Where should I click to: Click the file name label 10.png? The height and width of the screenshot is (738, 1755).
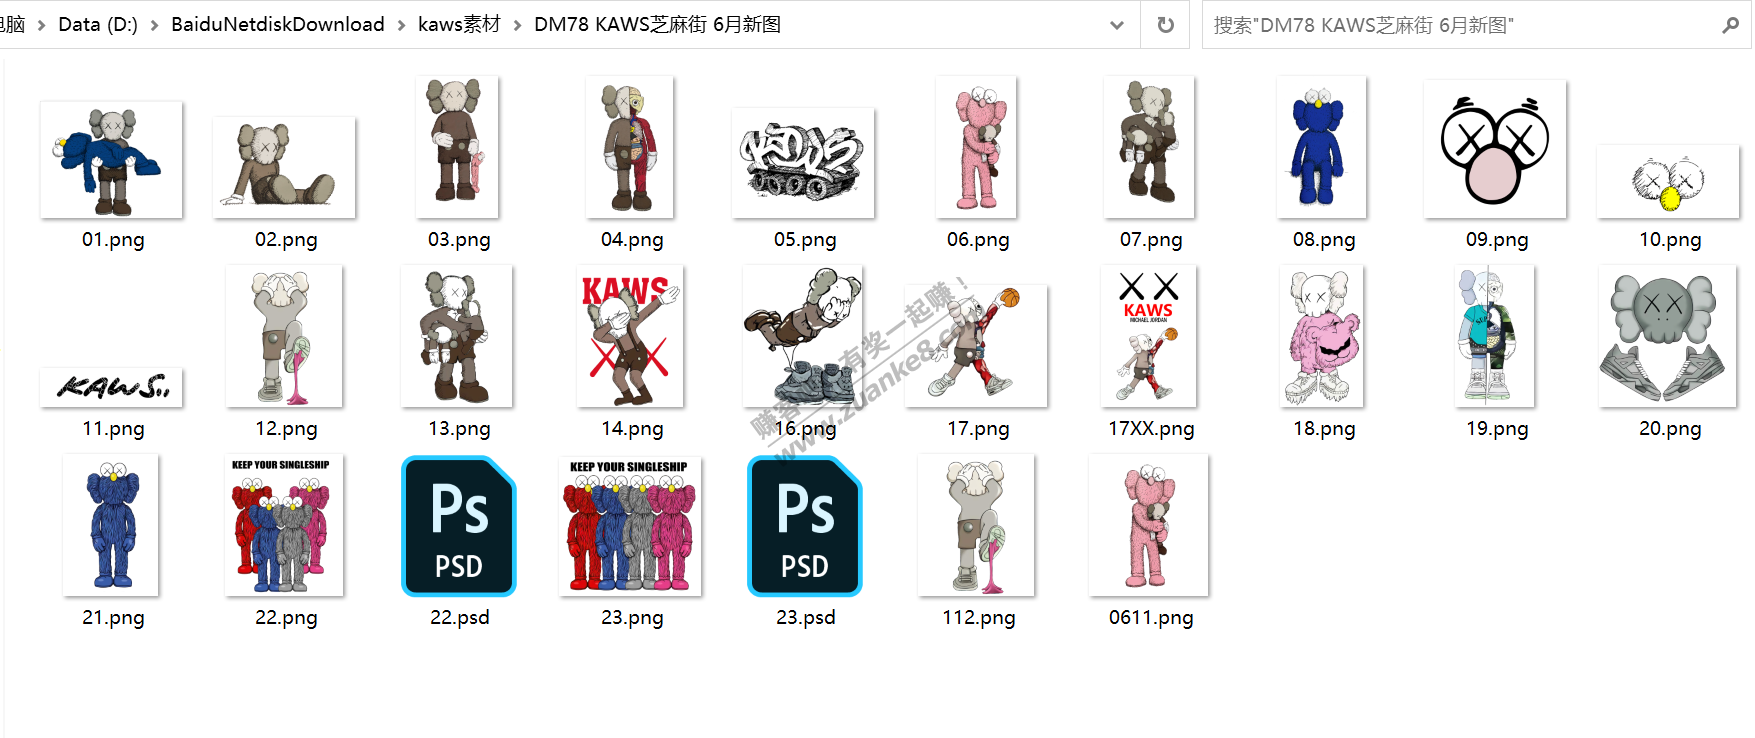pos(1670,240)
